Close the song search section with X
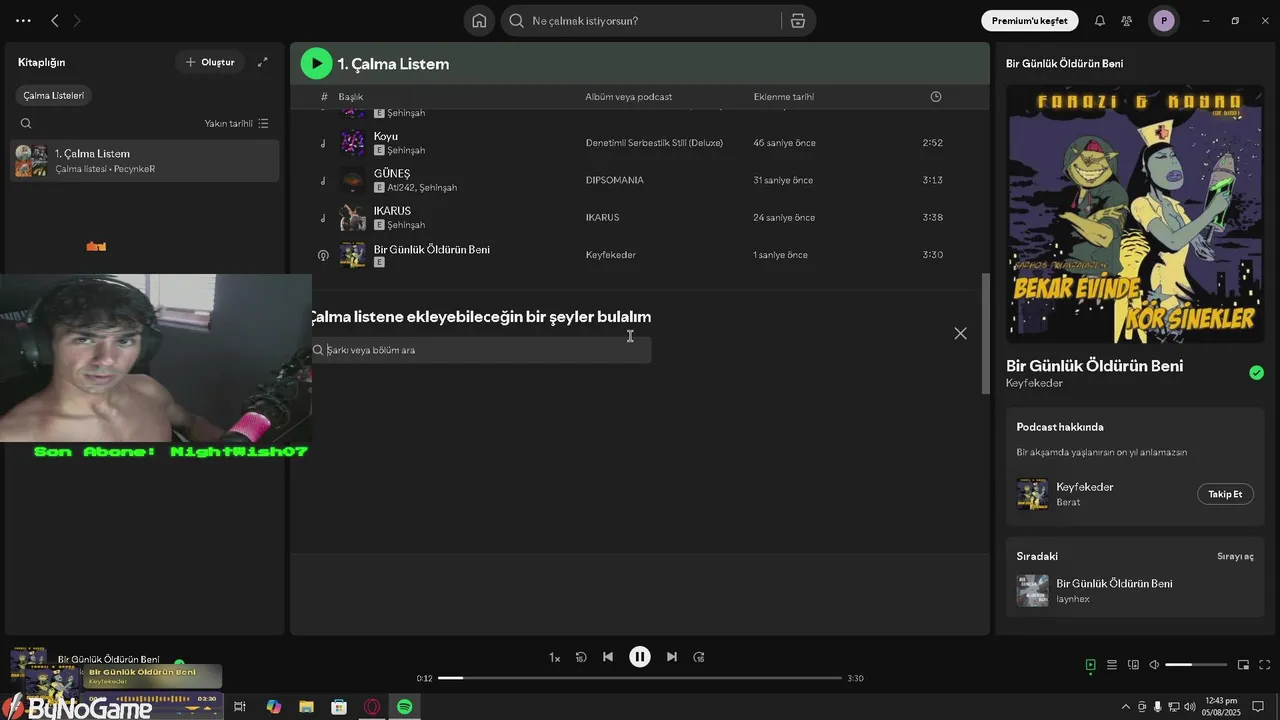Screen dimensions: 1280x720 (960, 333)
